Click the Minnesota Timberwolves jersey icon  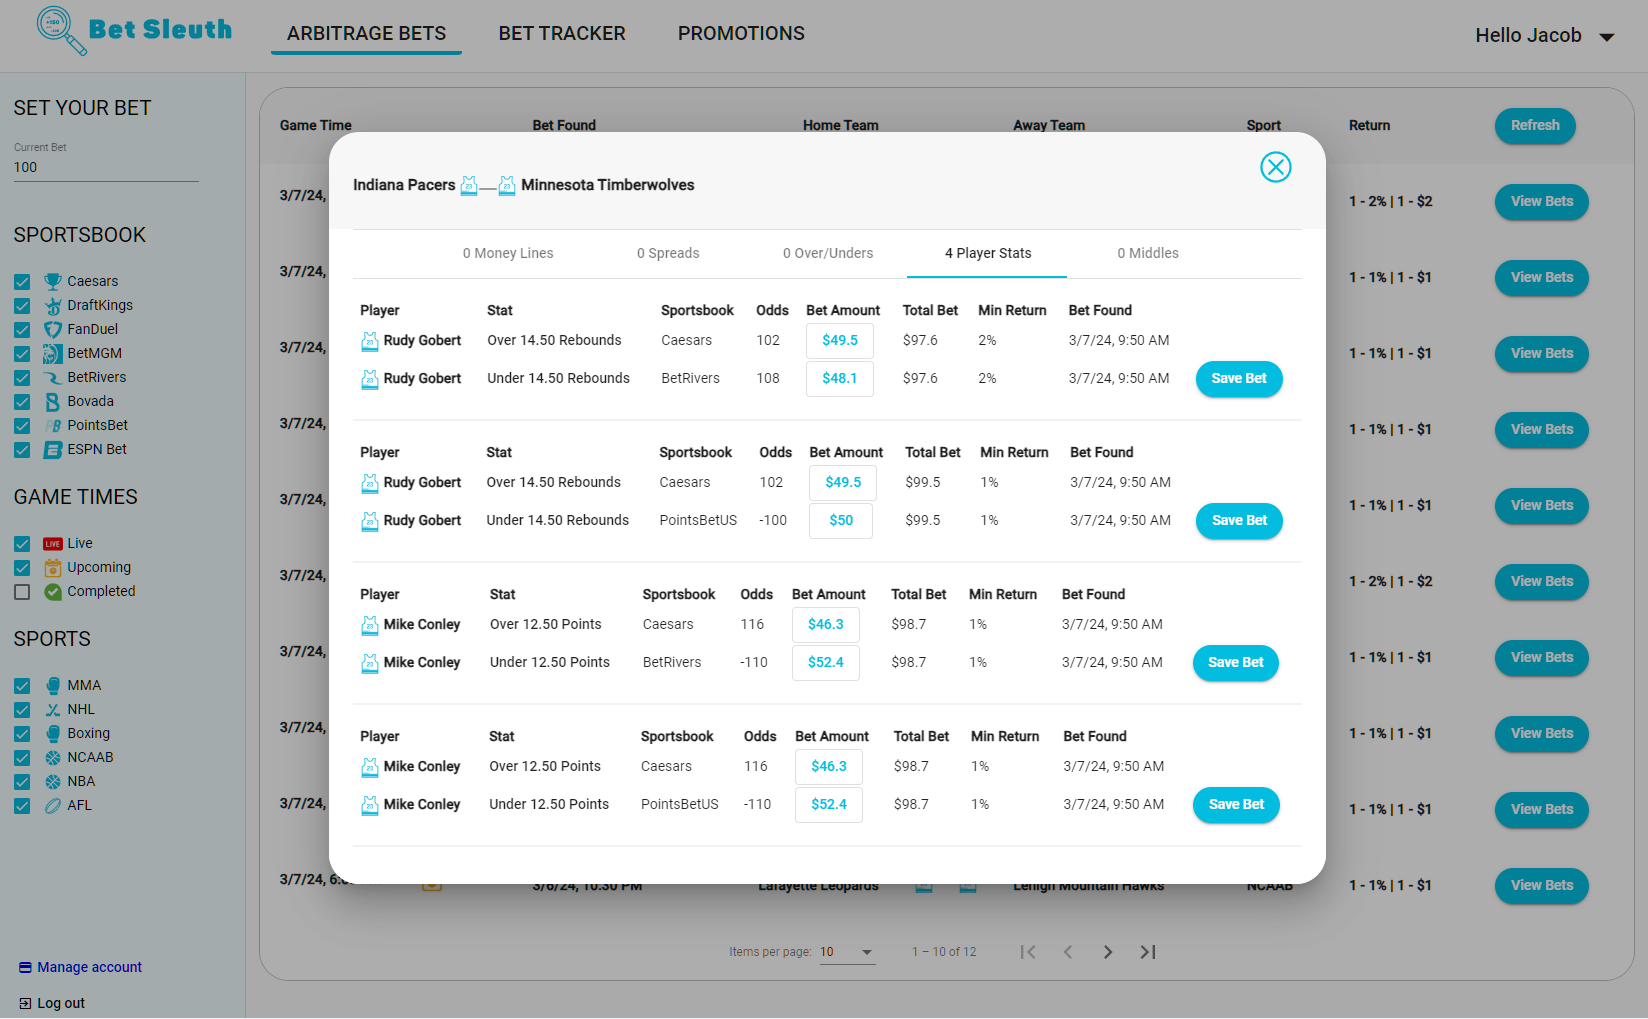point(507,185)
